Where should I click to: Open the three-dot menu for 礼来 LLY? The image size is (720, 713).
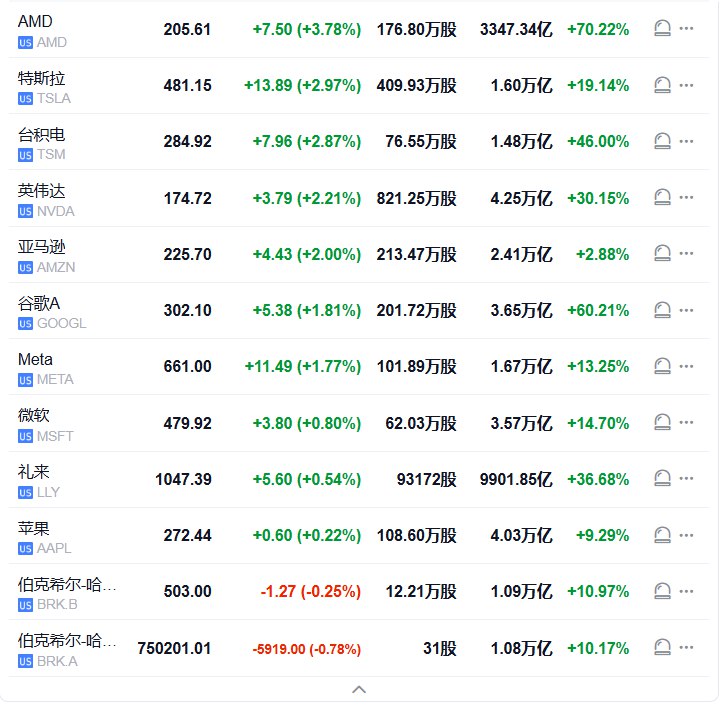(x=686, y=478)
